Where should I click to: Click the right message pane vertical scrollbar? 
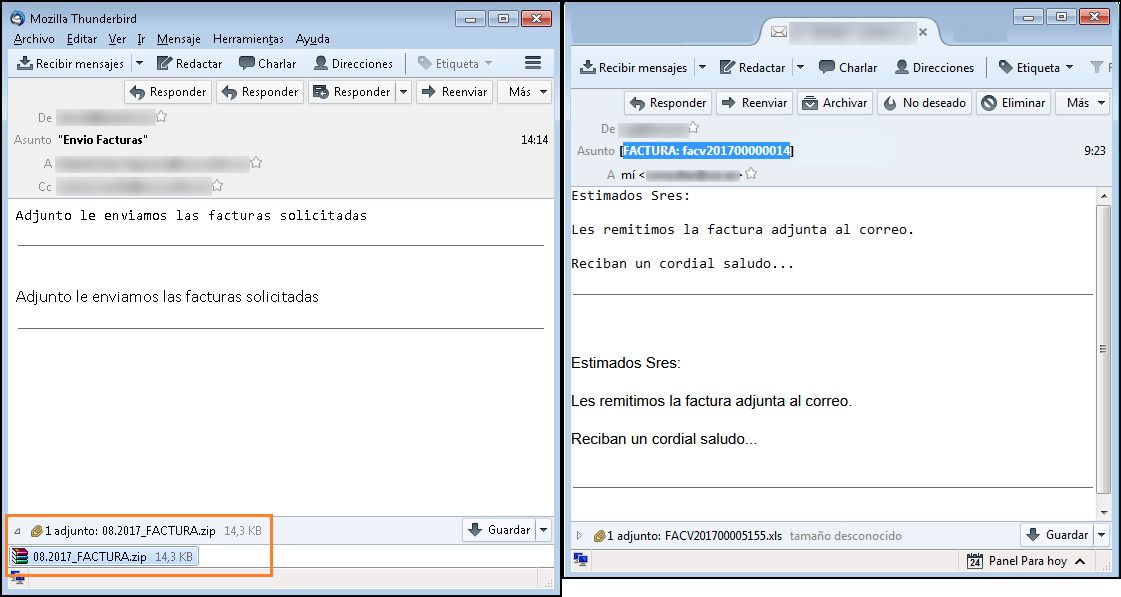[x=1103, y=350]
